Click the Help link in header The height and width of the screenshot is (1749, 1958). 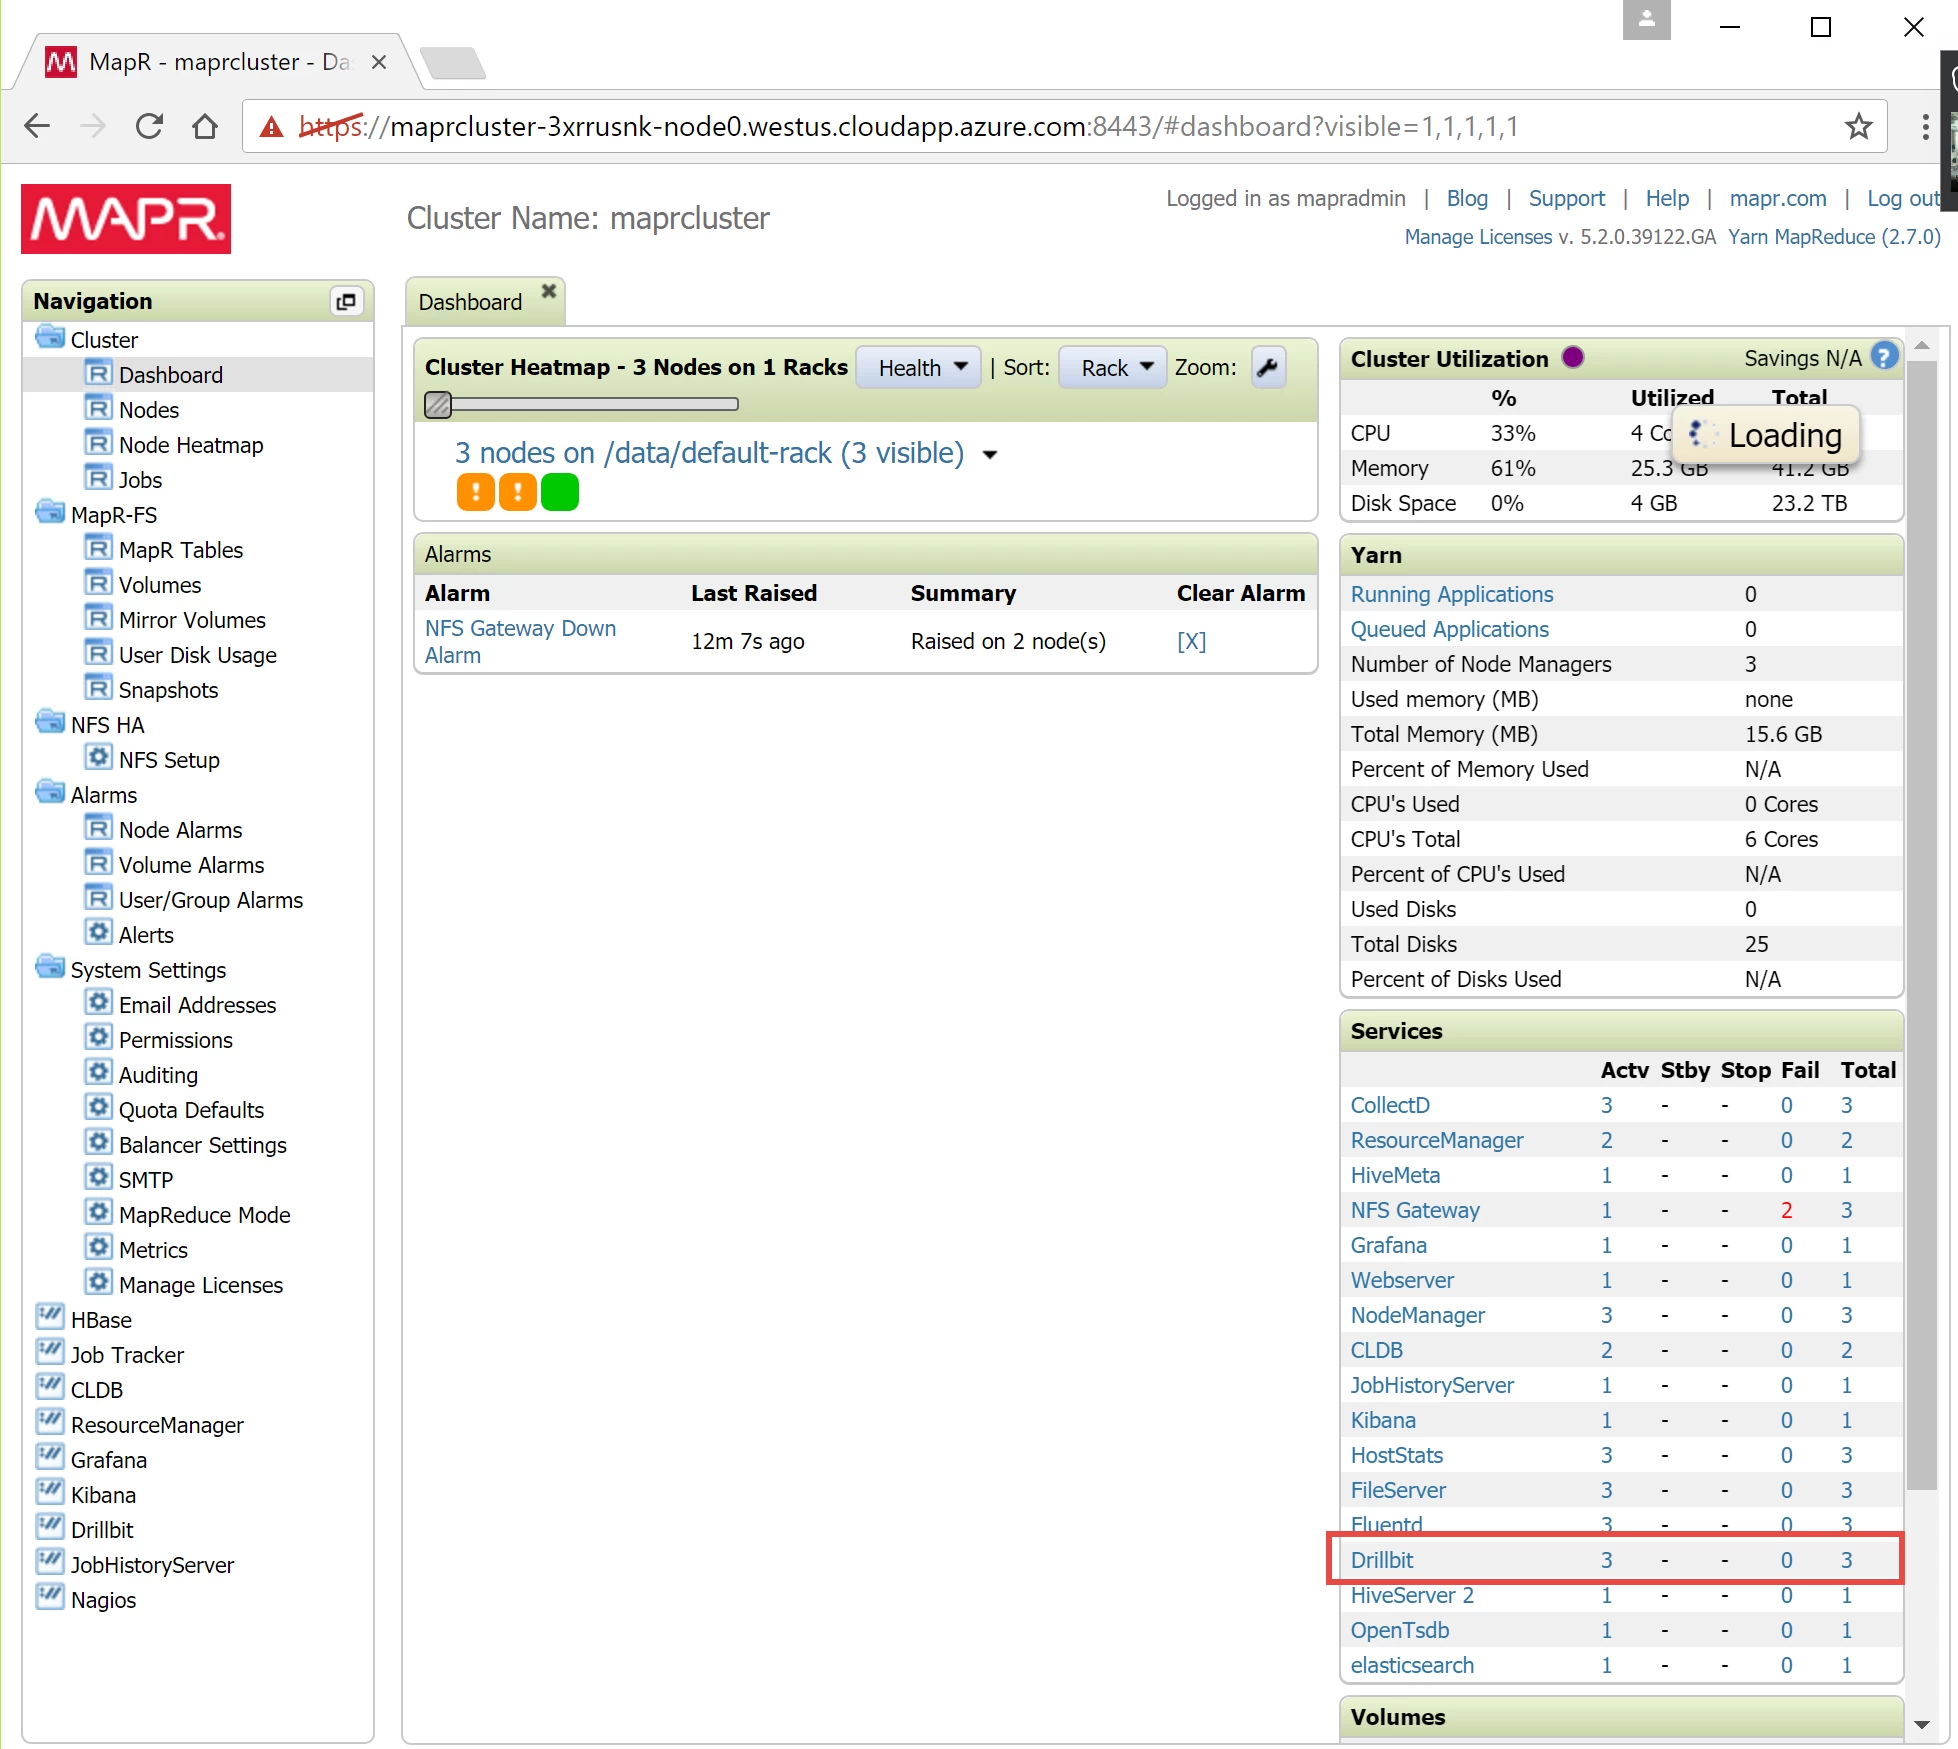(1667, 198)
